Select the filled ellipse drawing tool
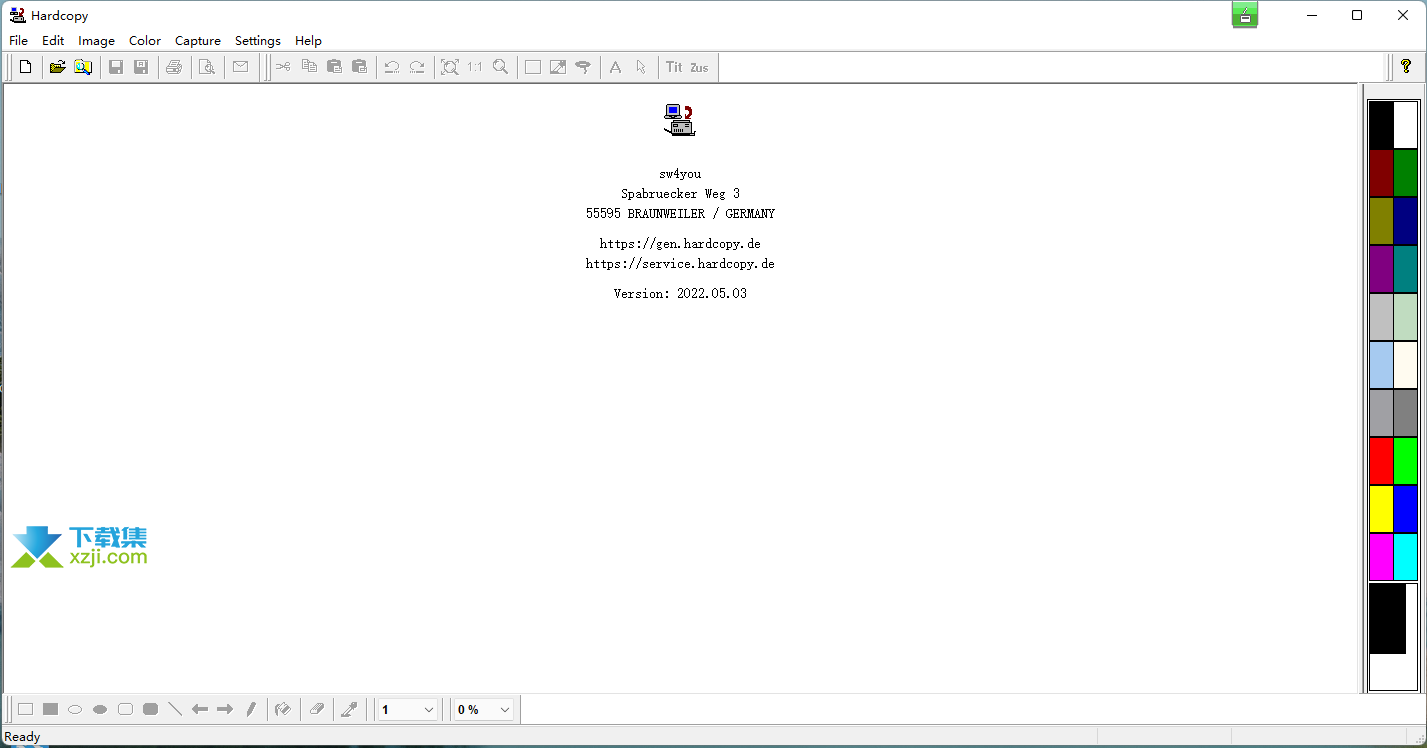Viewport: 1427px width, 748px height. pos(100,709)
